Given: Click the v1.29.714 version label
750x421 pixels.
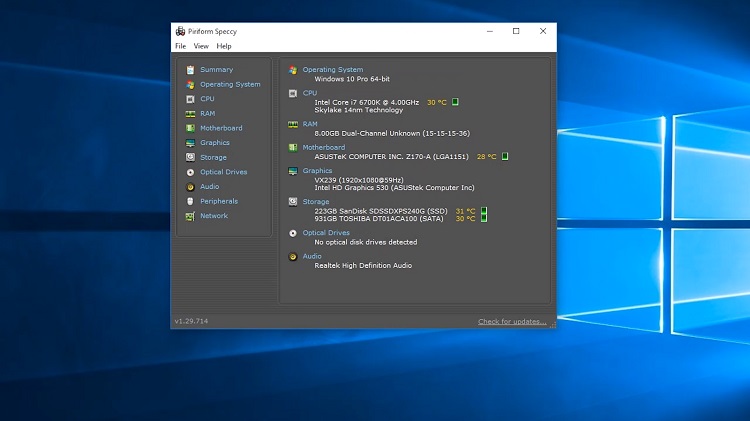Looking at the screenshot, I should 191,321.
